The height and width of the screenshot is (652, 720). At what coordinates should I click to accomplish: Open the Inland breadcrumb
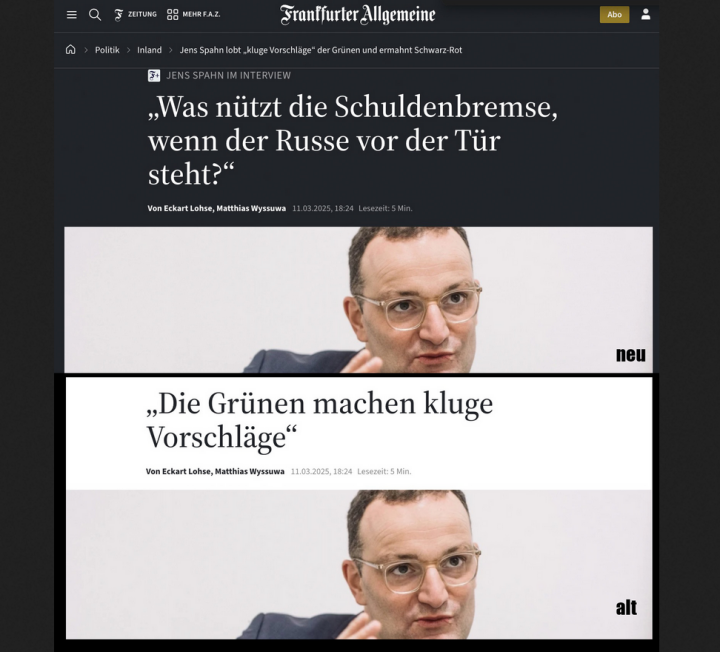point(149,50)
